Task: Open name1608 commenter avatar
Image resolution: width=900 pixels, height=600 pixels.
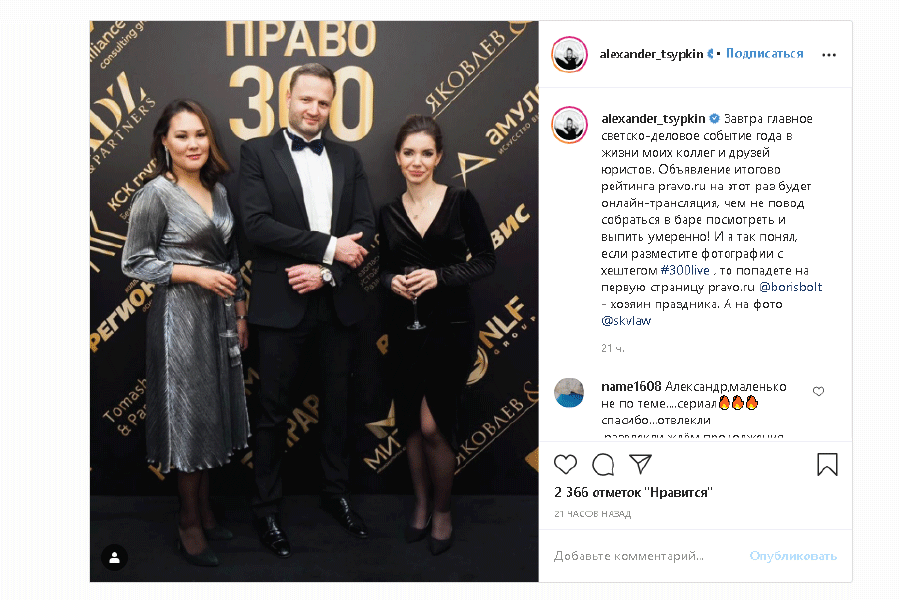Action: (x=569, y=392)
